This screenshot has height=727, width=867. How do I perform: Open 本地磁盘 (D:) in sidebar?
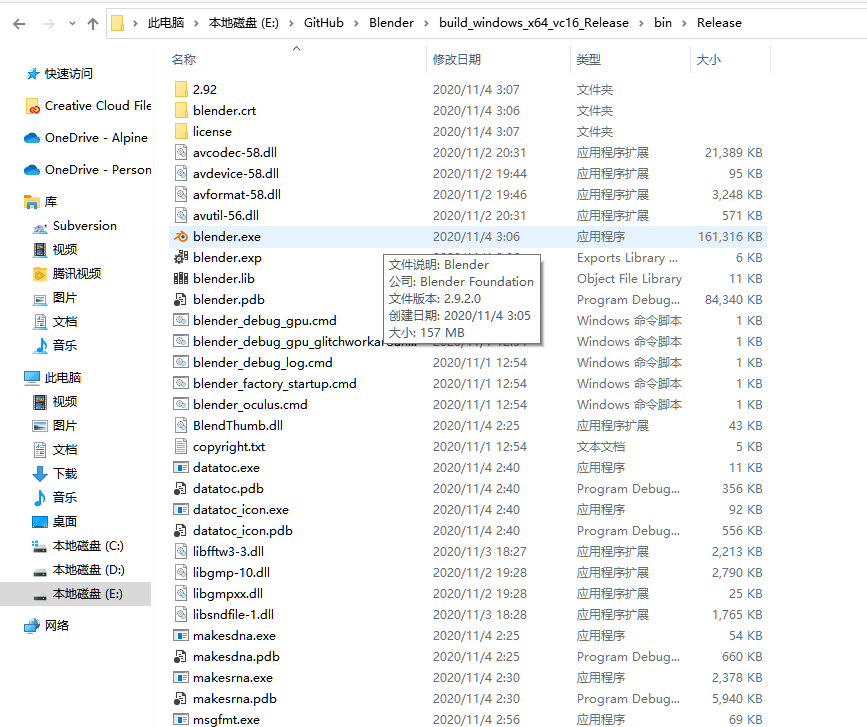point(88,570)
